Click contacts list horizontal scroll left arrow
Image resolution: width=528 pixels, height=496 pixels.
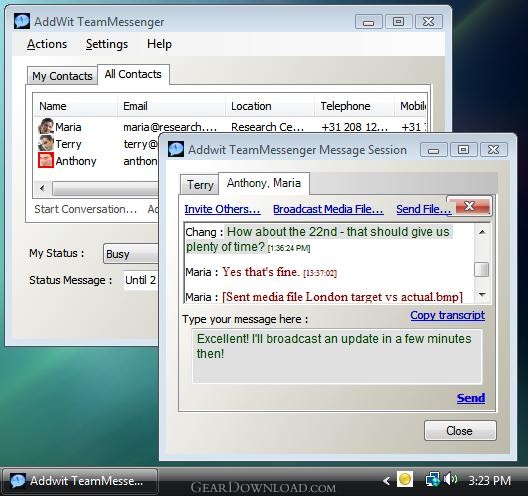tap(42, 188)
